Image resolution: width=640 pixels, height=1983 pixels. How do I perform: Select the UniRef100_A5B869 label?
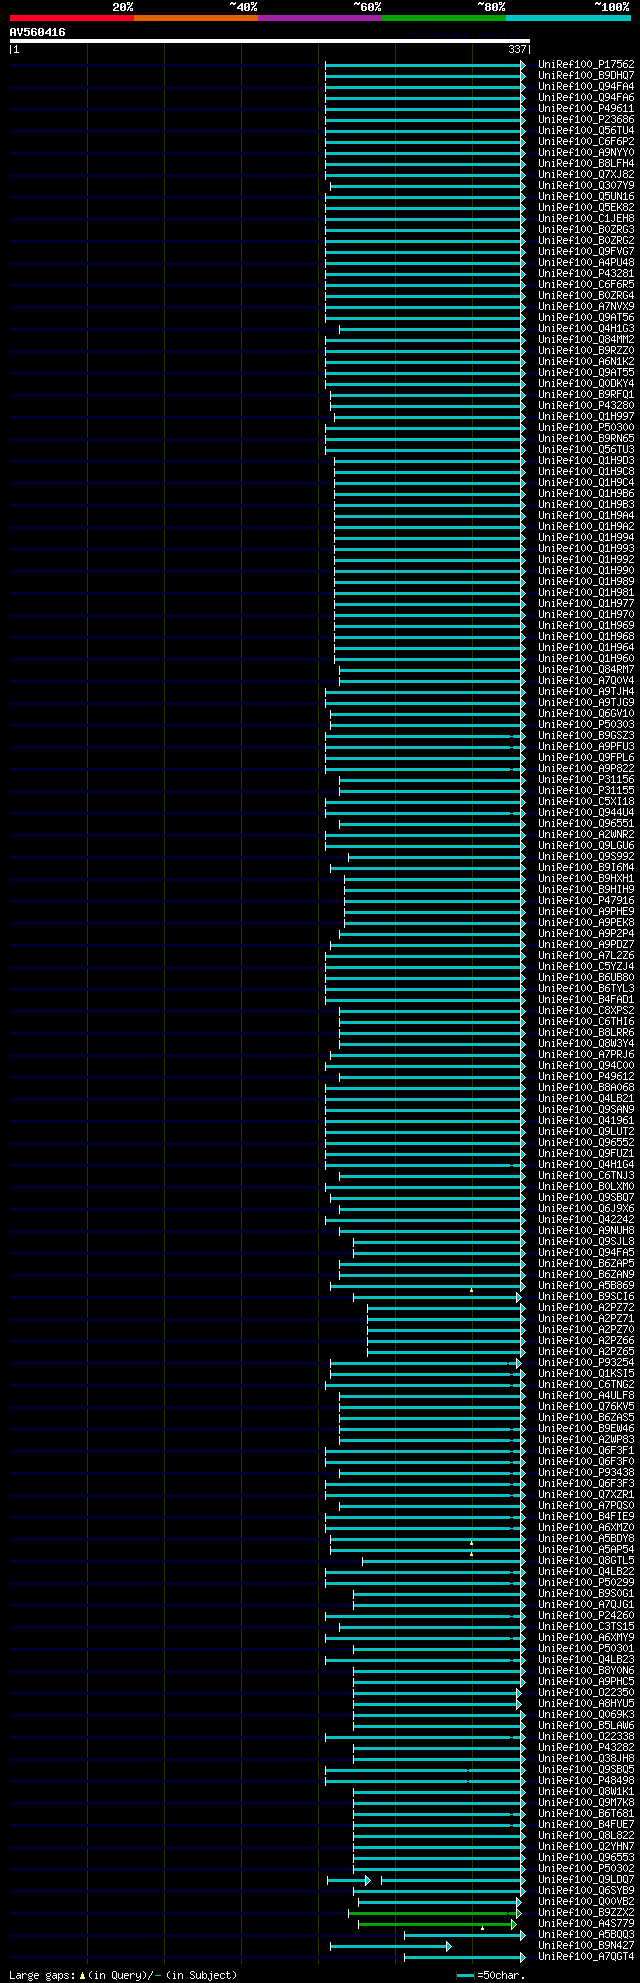point(586,1285)
